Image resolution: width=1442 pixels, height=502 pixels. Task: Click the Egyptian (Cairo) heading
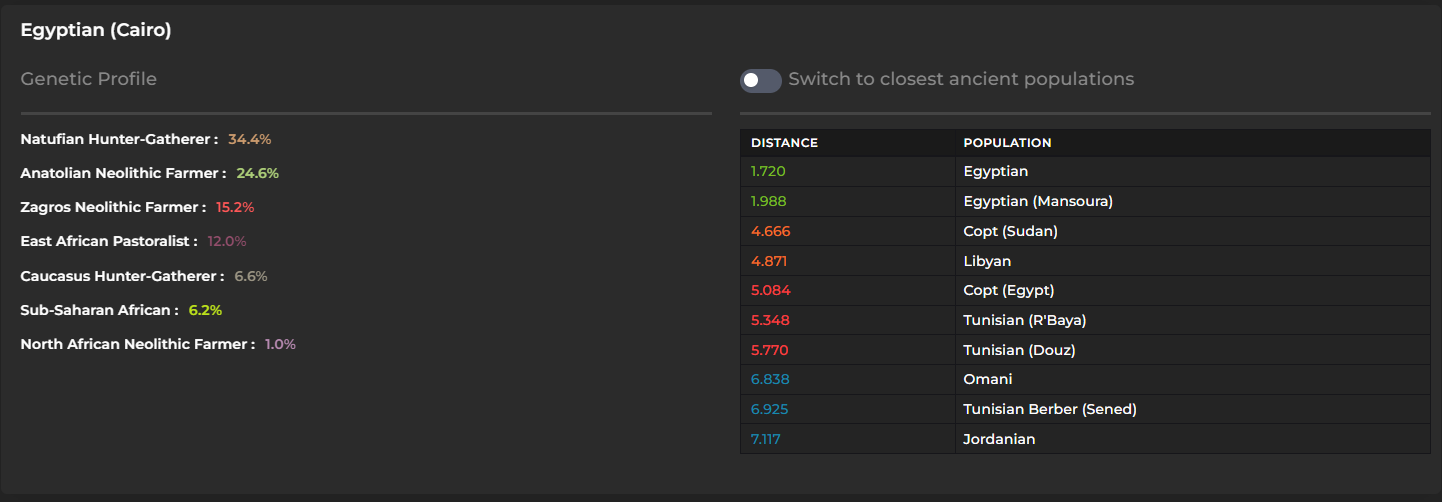click(x=96, y=30)
